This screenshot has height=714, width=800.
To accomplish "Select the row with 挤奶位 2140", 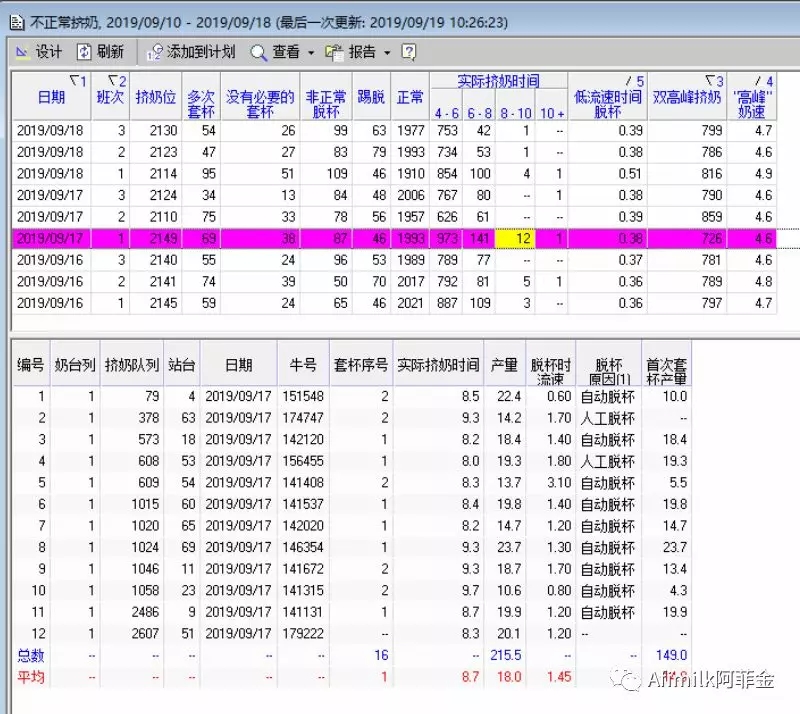I will pyautogui.click(x=394, y=260).
